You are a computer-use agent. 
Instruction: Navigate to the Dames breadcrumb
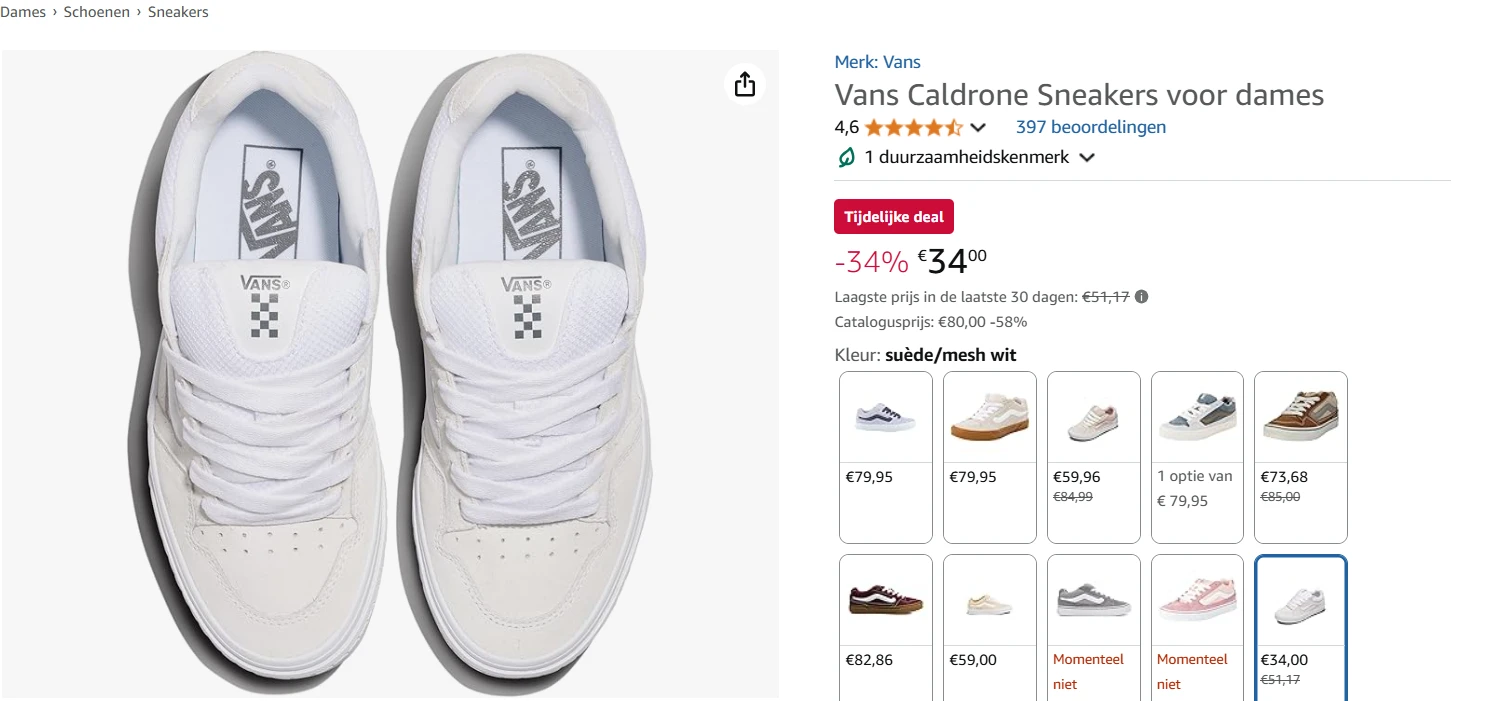point(23,11)
